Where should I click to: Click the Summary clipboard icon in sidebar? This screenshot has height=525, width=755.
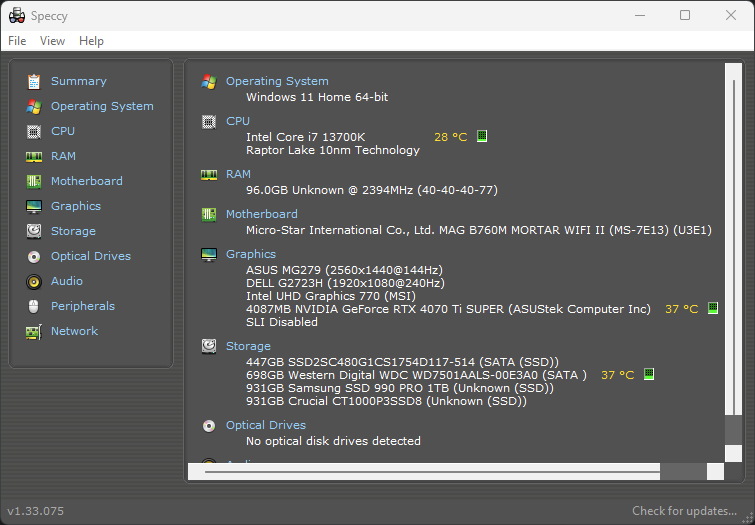[34, 81]
